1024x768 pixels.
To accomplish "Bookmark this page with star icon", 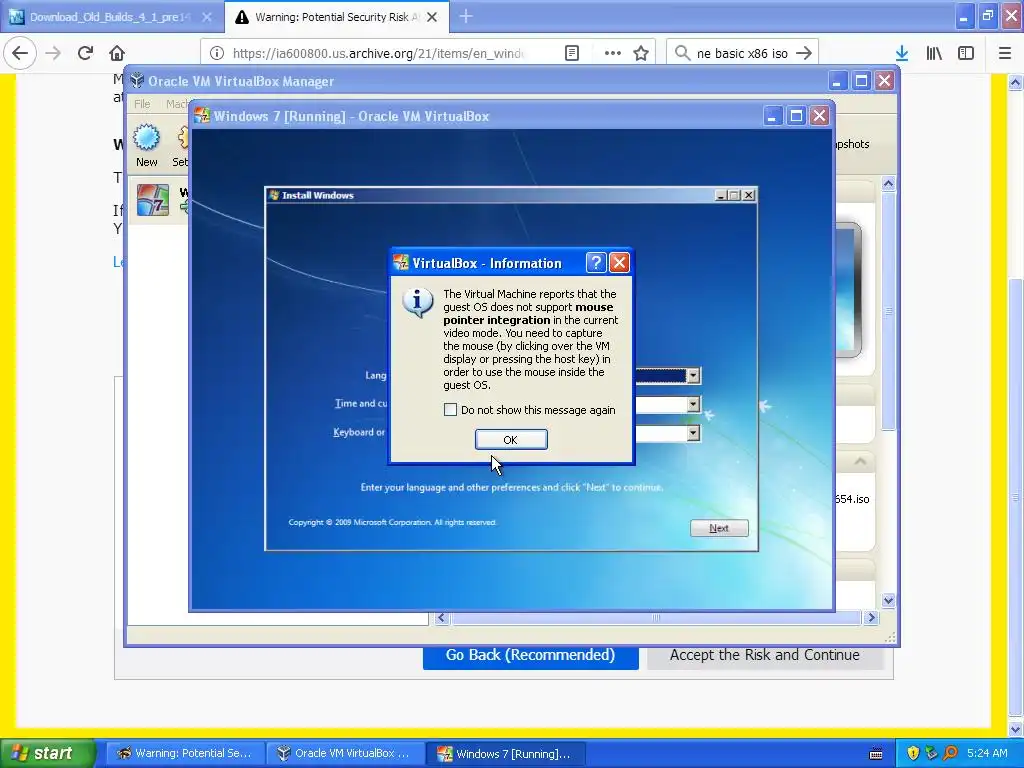I will point(641,53).
